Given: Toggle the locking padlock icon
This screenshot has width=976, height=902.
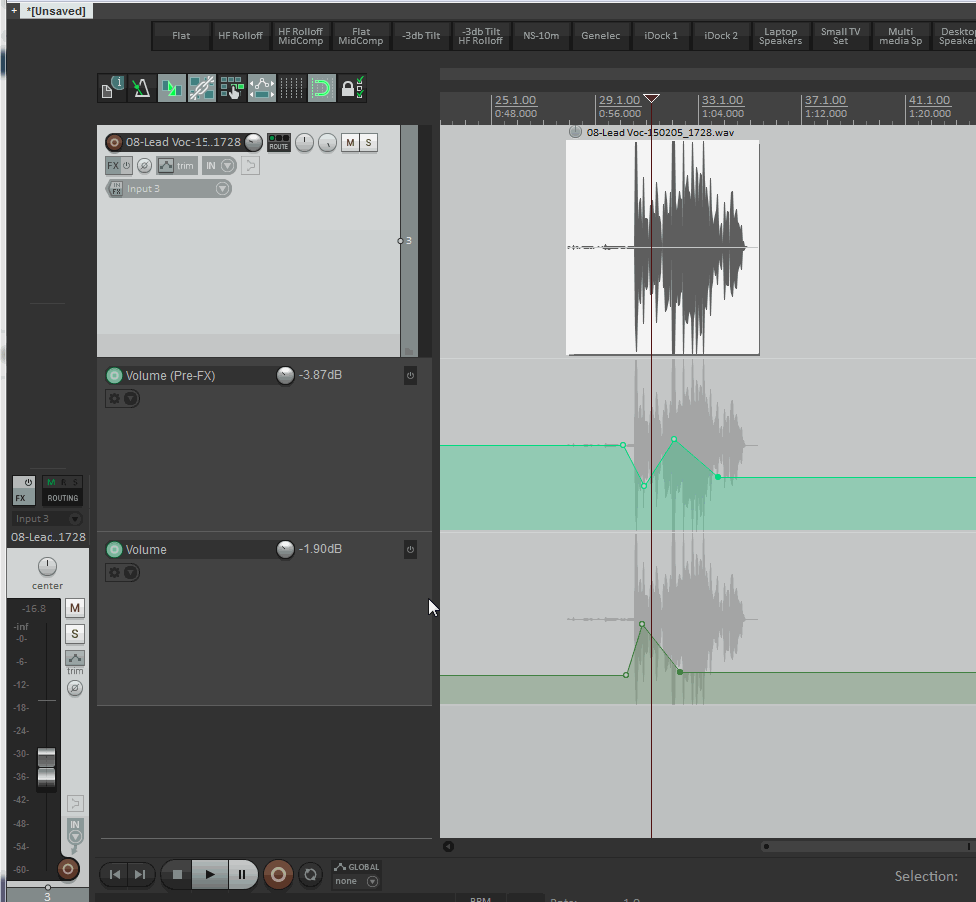Looking at the screenshot, I should tap(351, 88).
